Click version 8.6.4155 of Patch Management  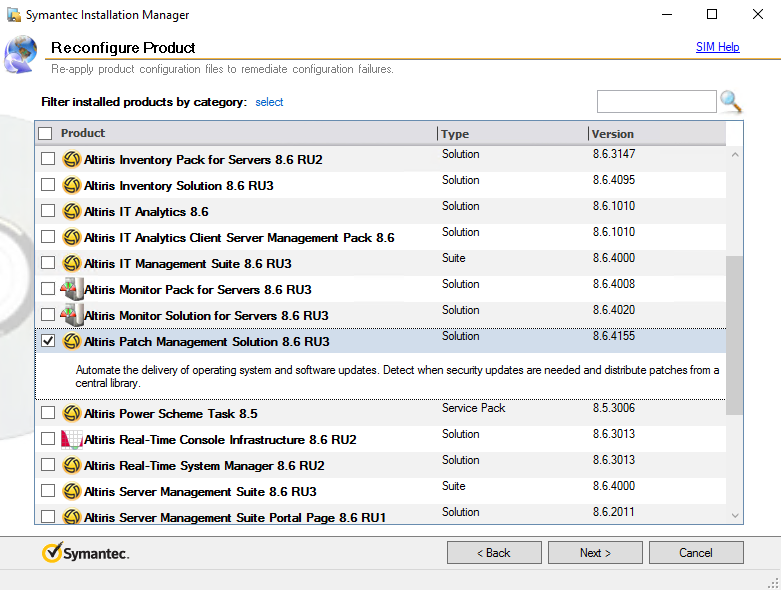[x=614, y=336]
